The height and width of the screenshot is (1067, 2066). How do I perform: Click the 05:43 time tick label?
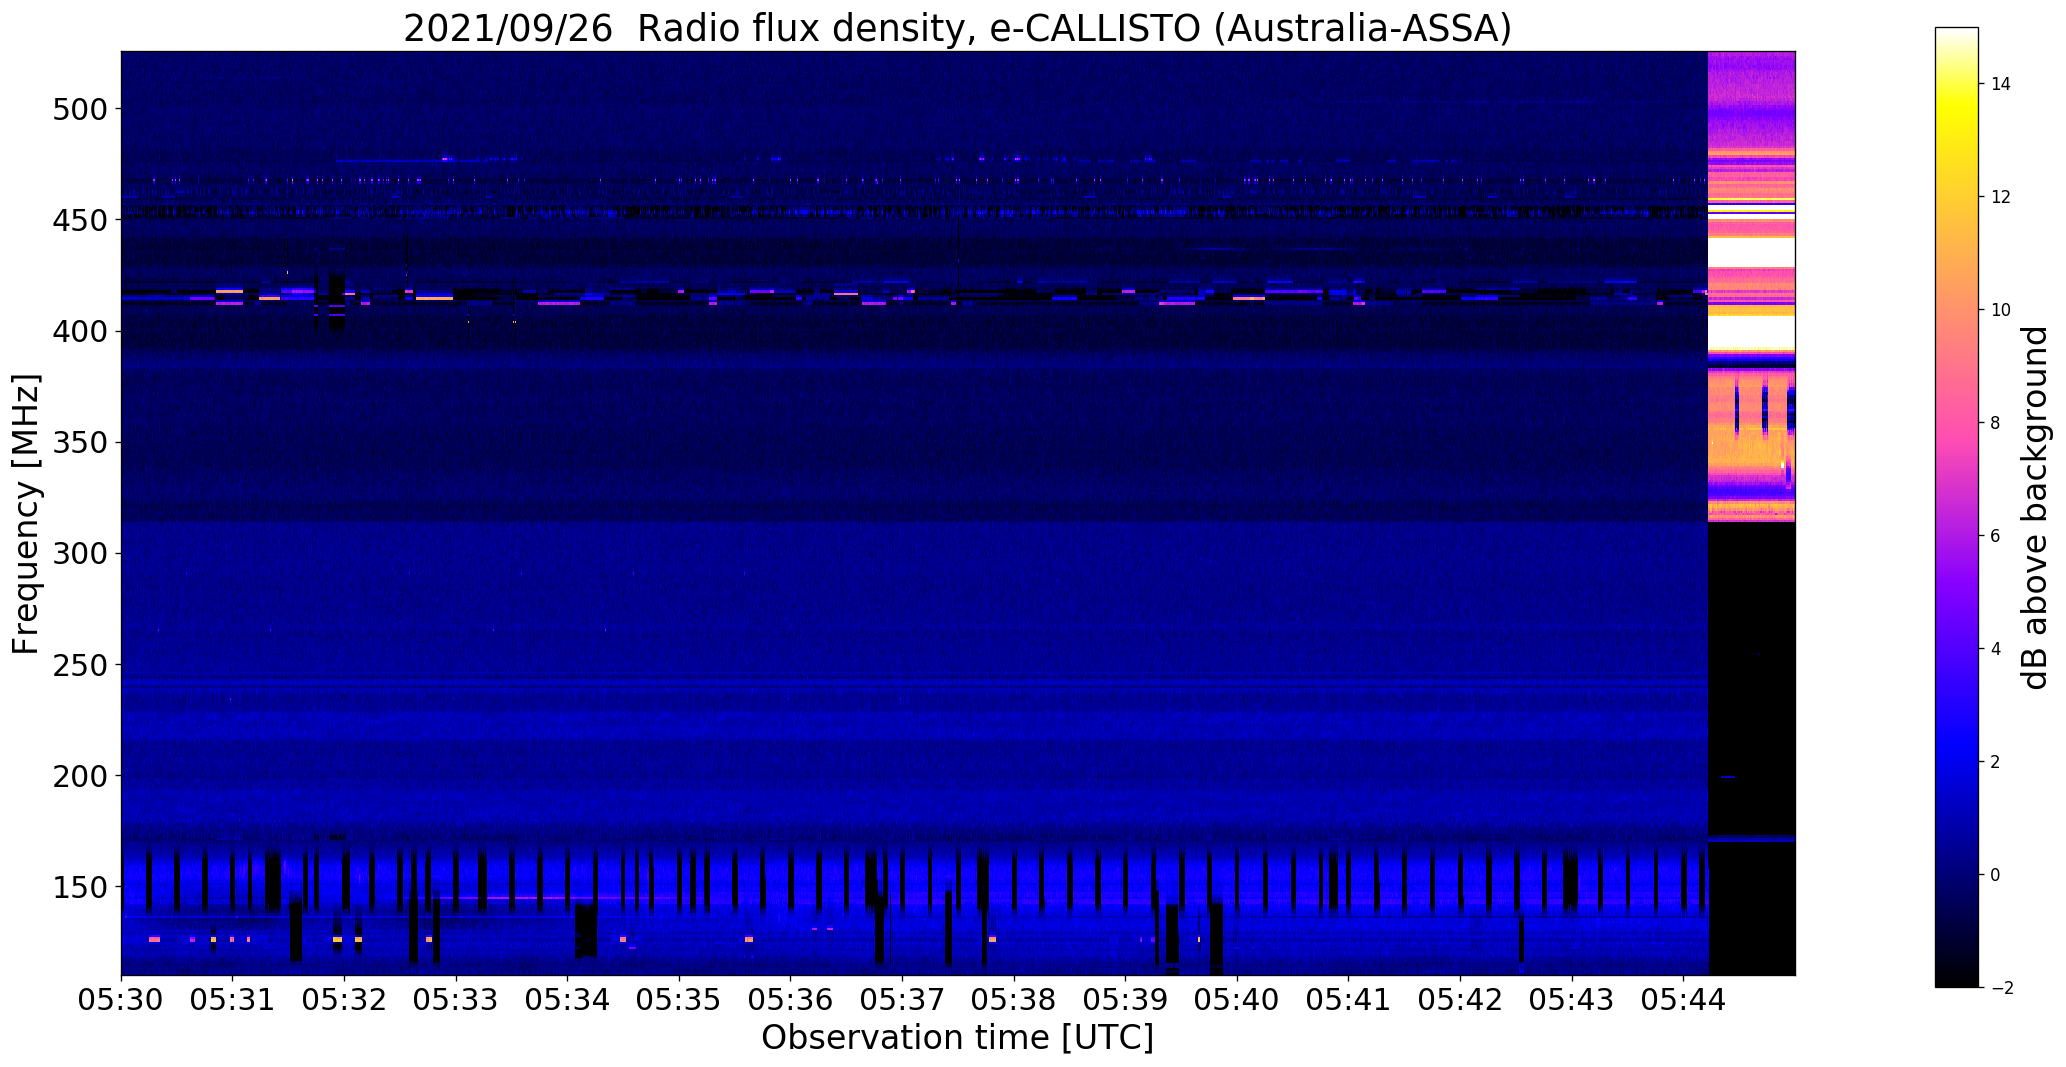coord(1573,1000)
